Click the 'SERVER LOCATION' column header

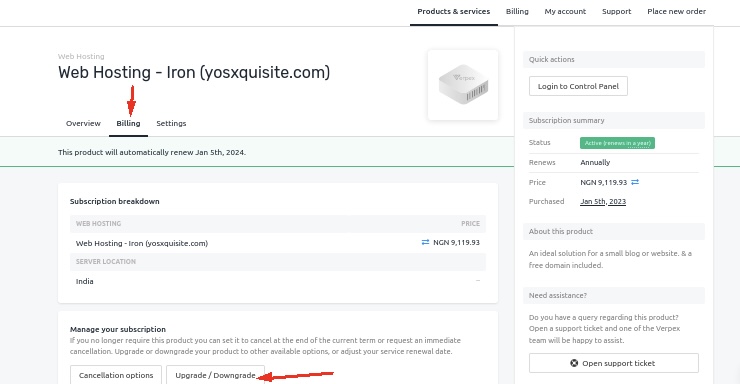pyautogui.click(x=106, y=261)
